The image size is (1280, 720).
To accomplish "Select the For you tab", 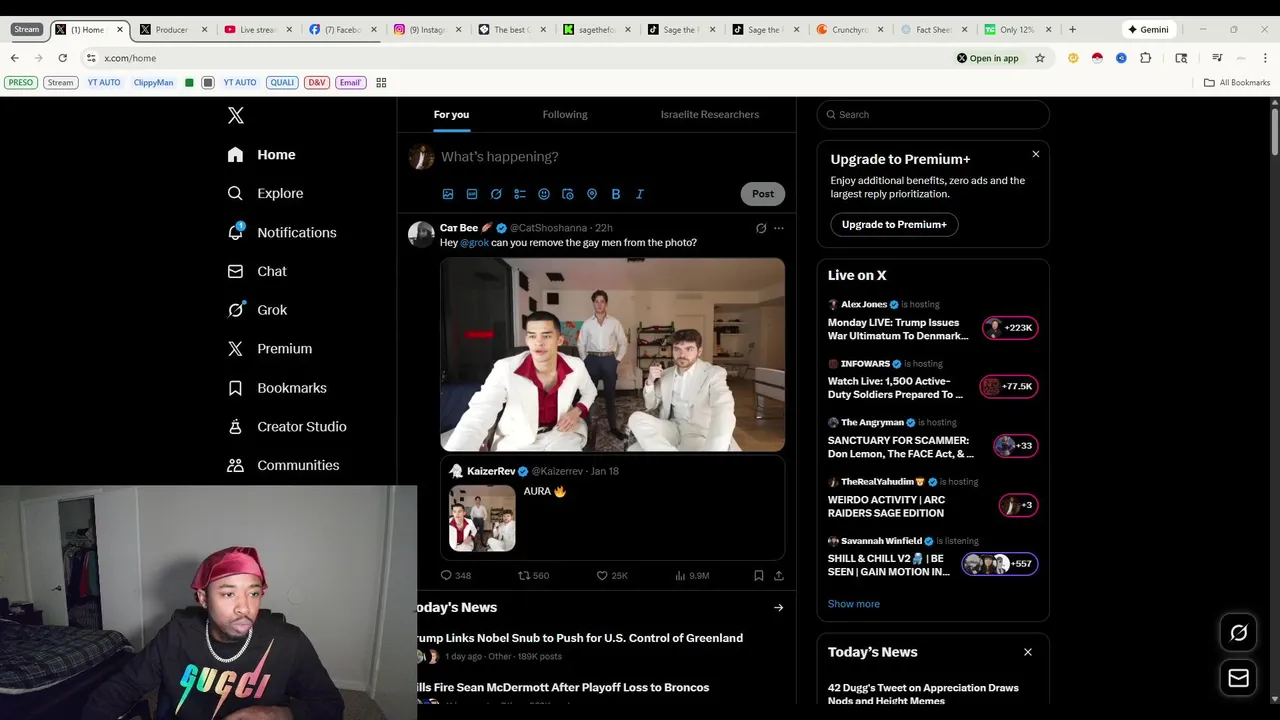I will tap(451, 114).
